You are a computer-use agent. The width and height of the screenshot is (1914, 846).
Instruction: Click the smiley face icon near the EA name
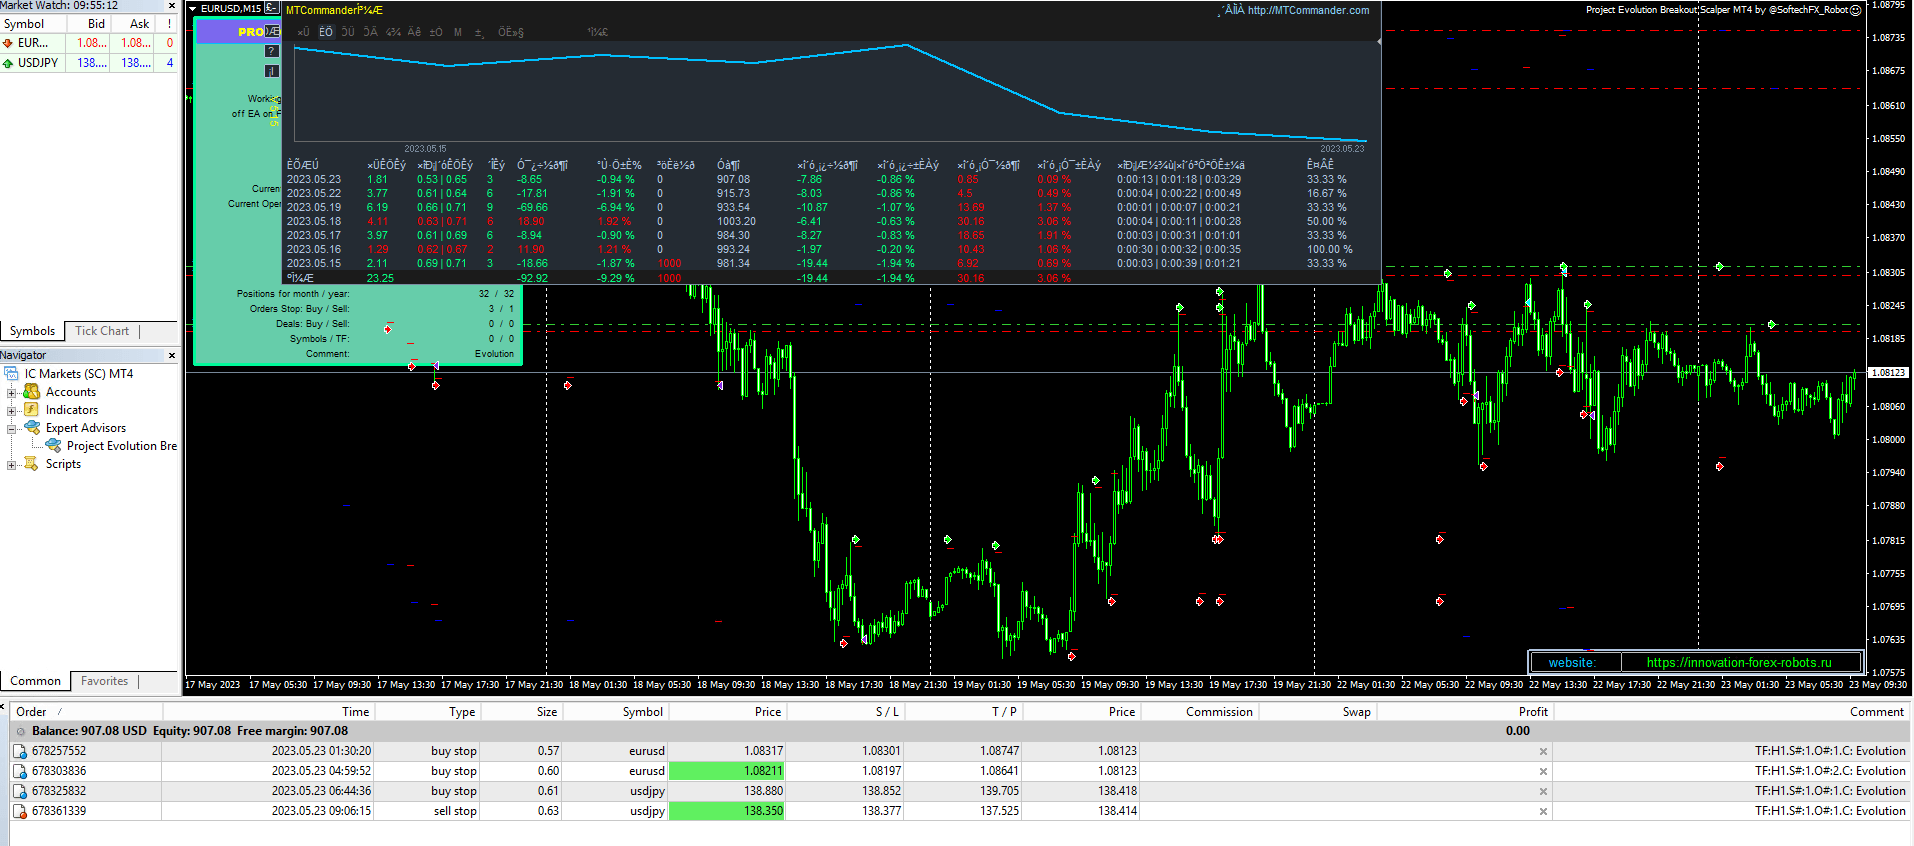point(1856,10)
